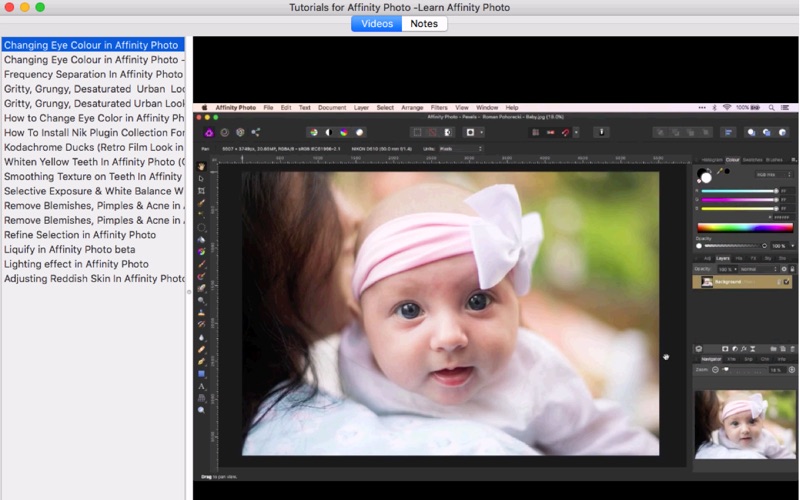Open the Arrange menu
800x500 pixels.
click(x=412, y=108)
